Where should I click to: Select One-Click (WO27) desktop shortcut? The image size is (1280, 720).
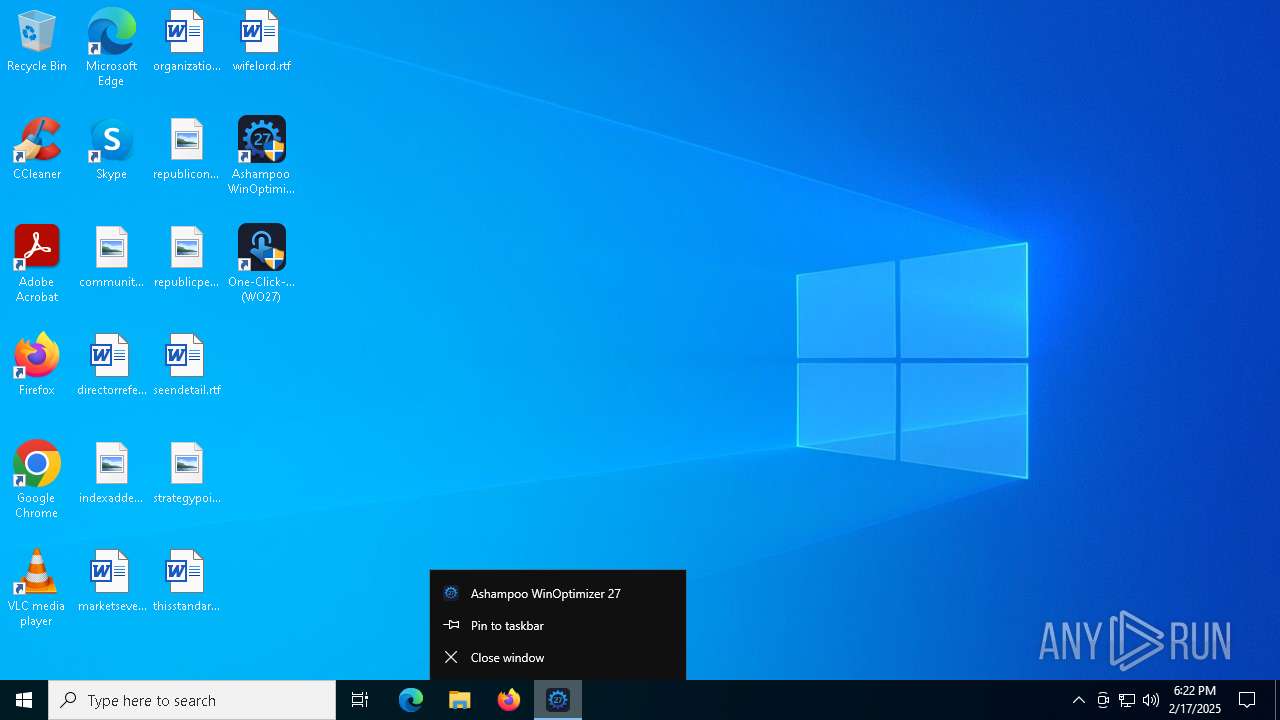point(261,264)
